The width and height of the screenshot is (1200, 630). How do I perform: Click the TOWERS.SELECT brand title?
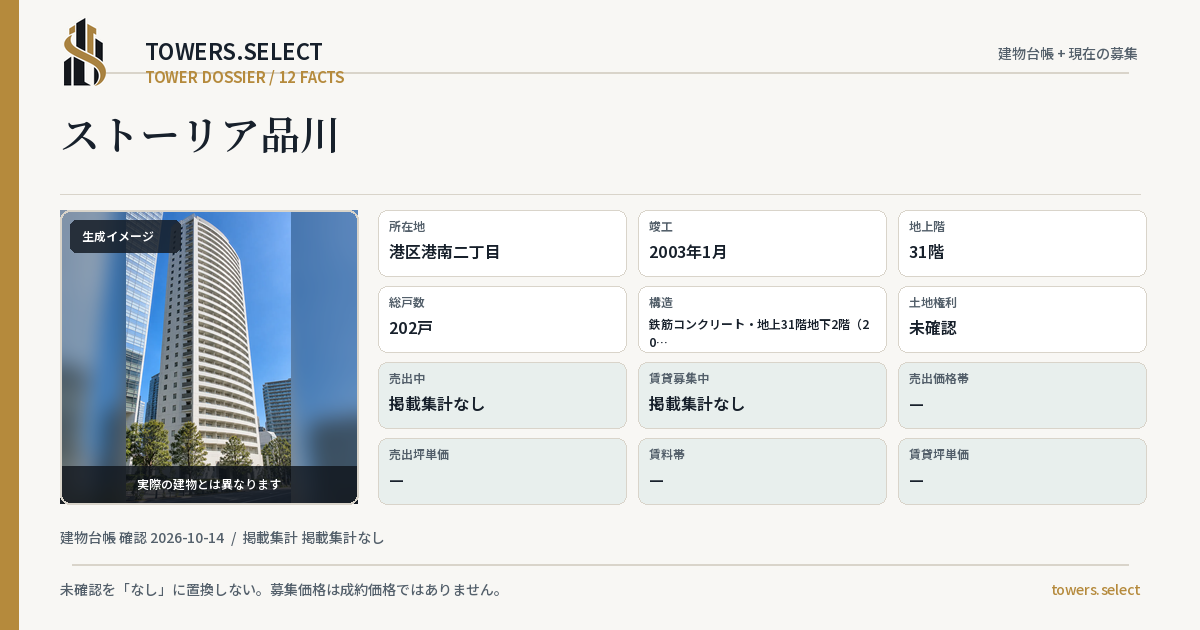pos(234,52)
